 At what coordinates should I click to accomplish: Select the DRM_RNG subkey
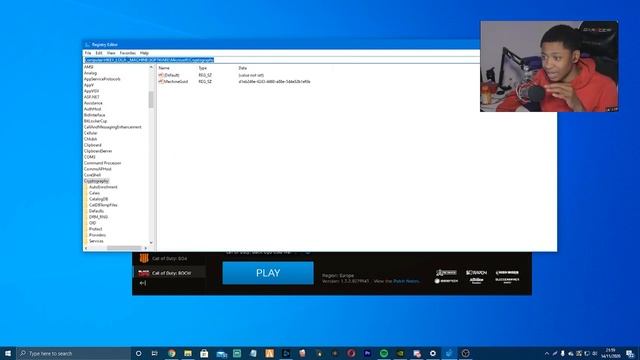98,217
